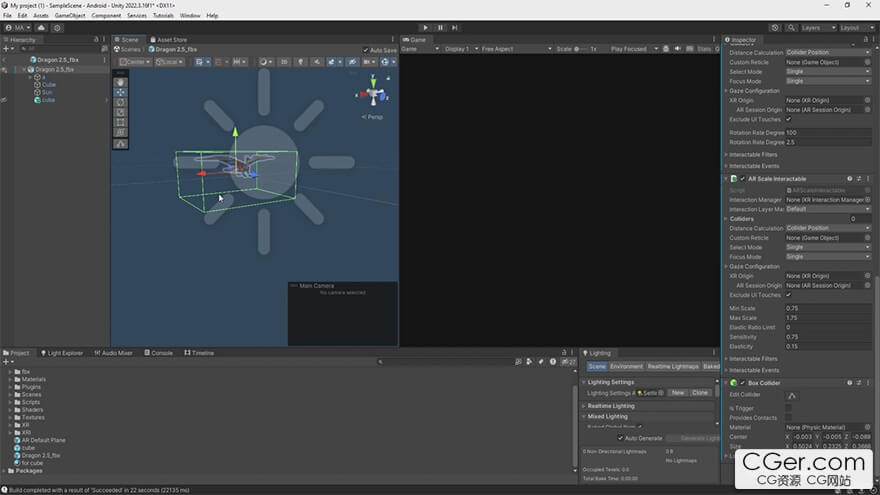Select the Hand view tool in Scene
The height and width of the screenshot is (495, 880).
(121, 82)
